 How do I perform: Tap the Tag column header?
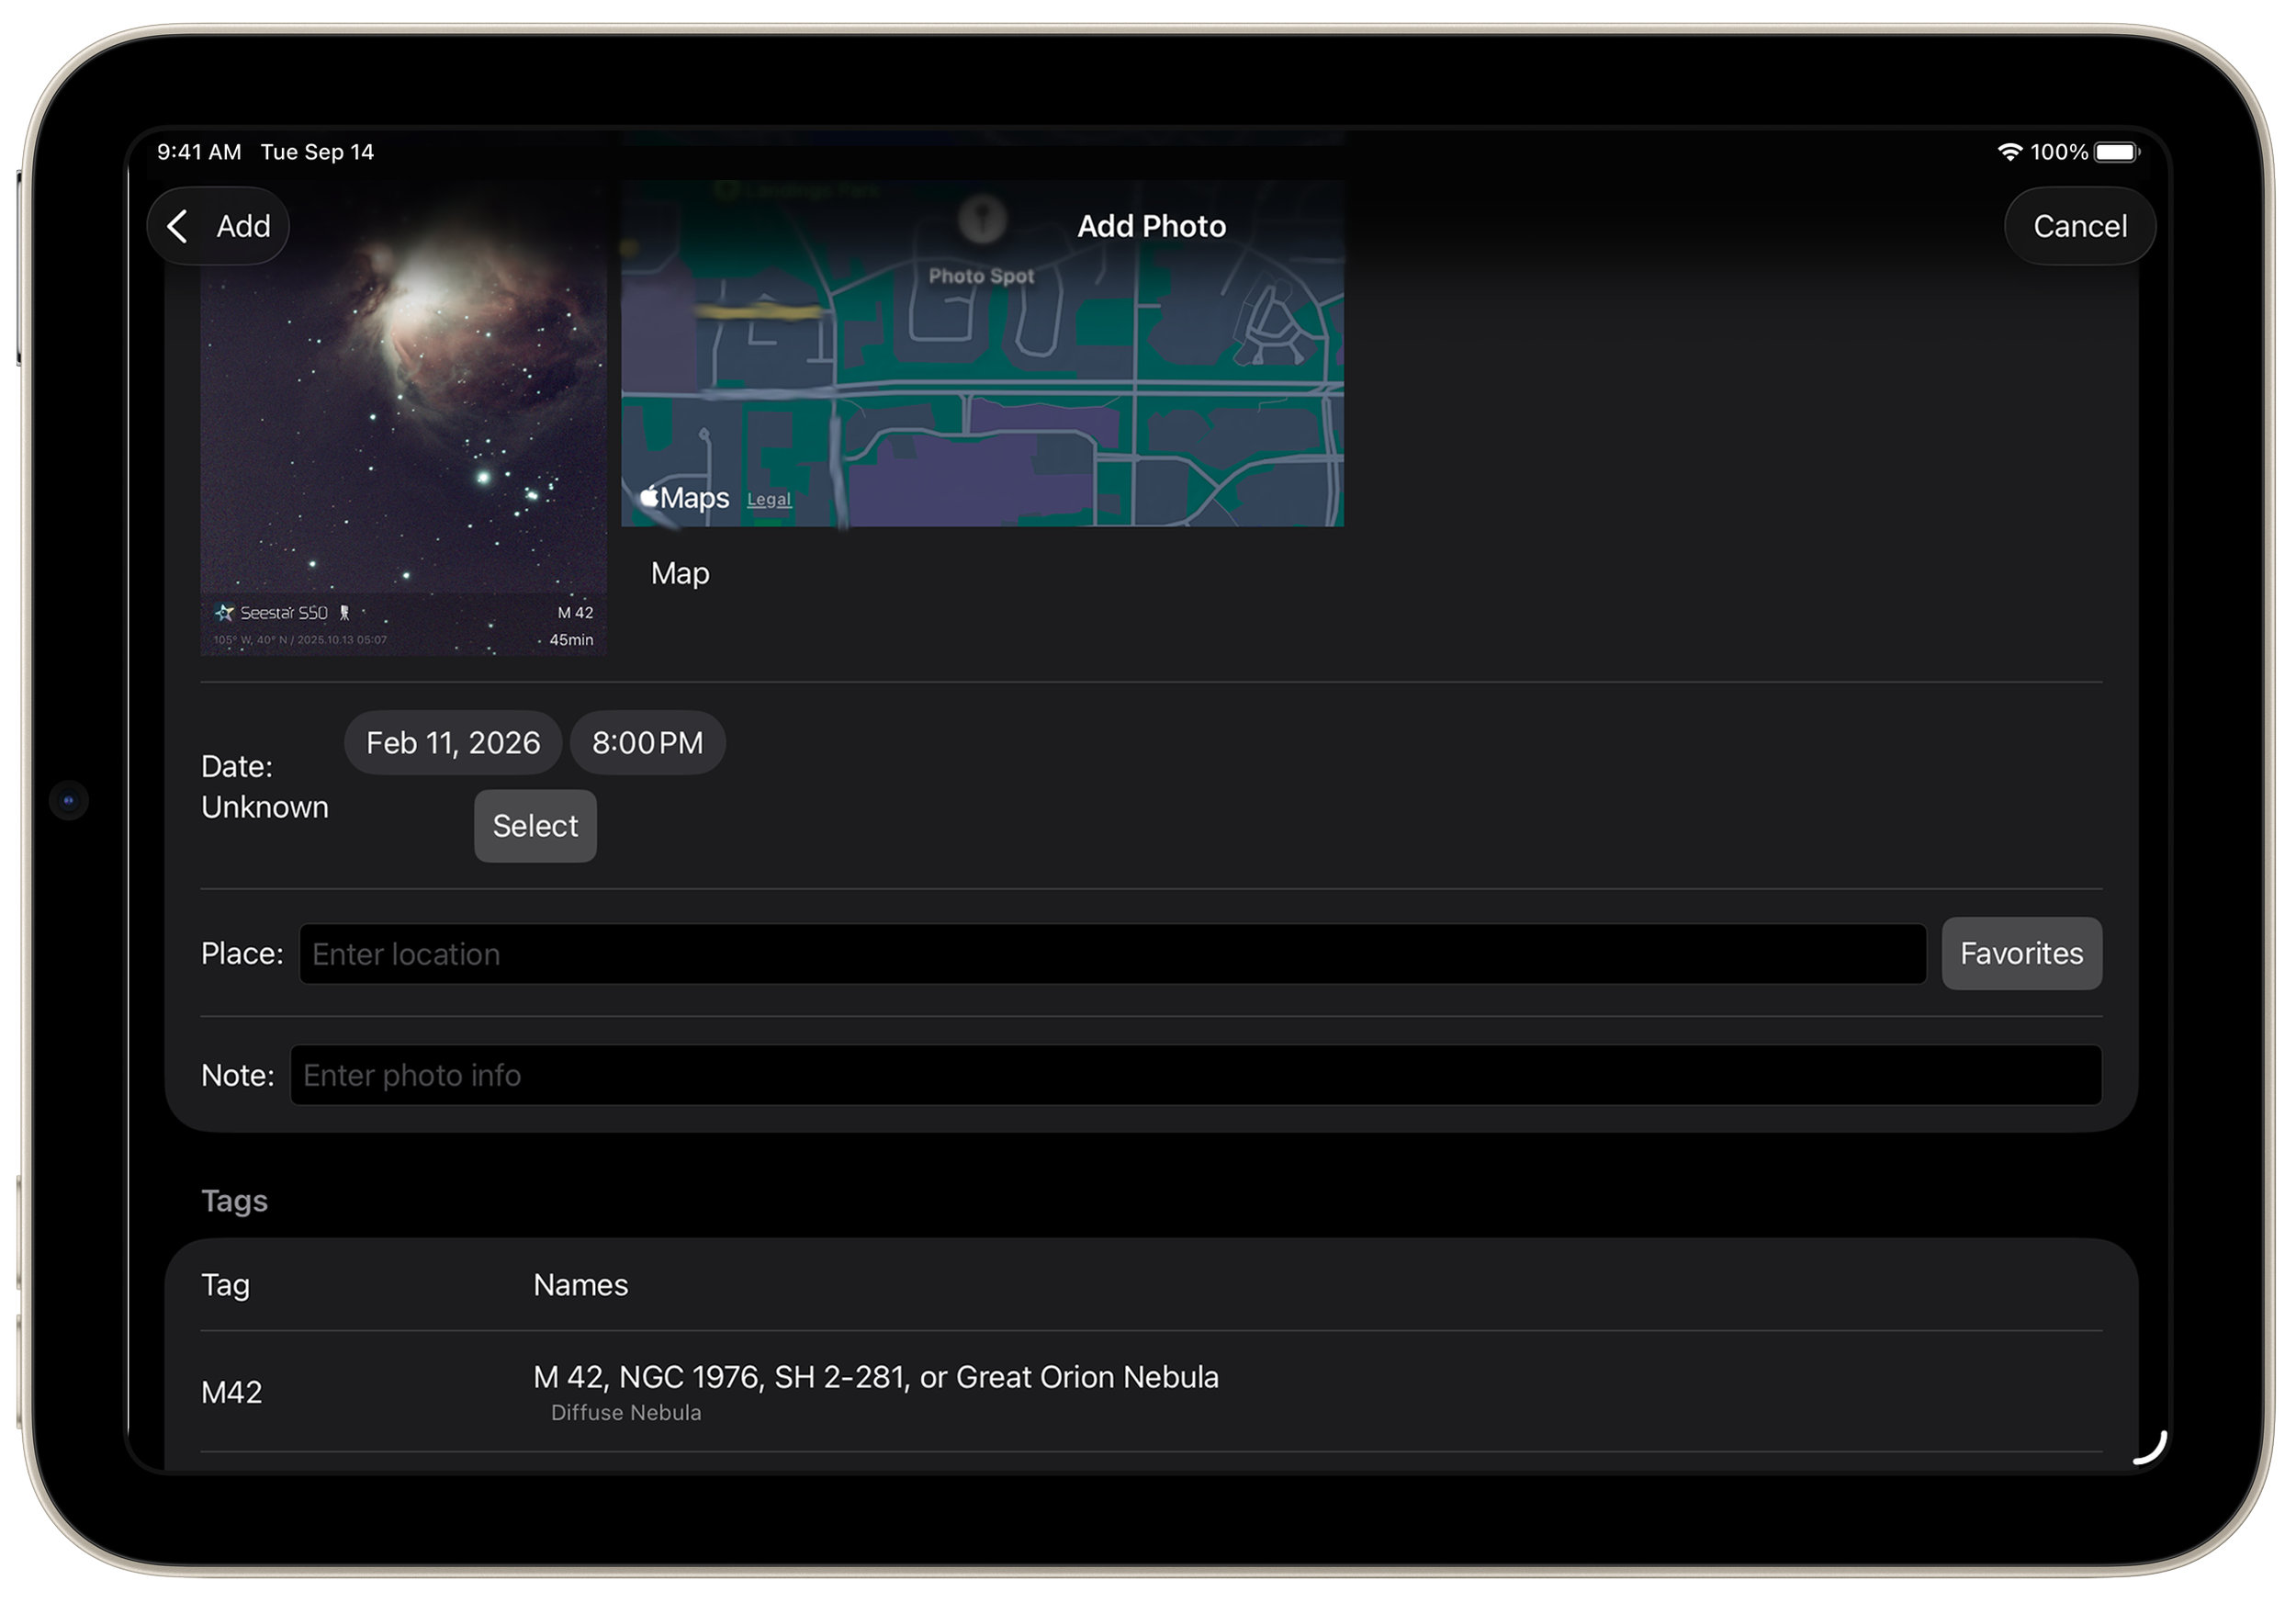pos(225,1285)
